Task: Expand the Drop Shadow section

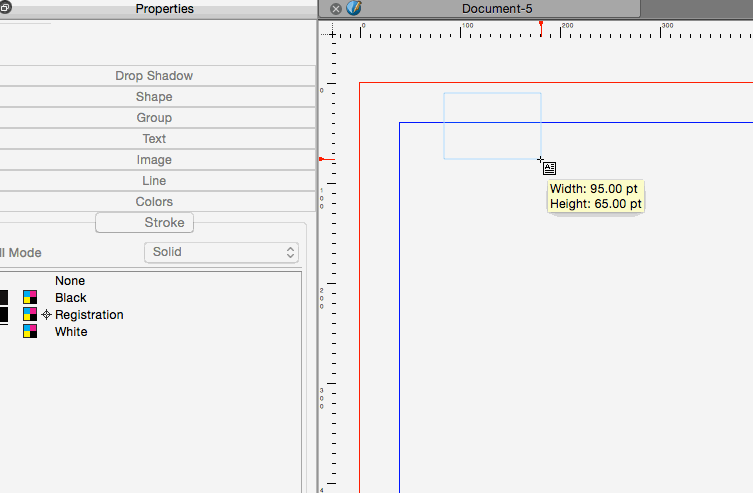Action: point(154,76)
